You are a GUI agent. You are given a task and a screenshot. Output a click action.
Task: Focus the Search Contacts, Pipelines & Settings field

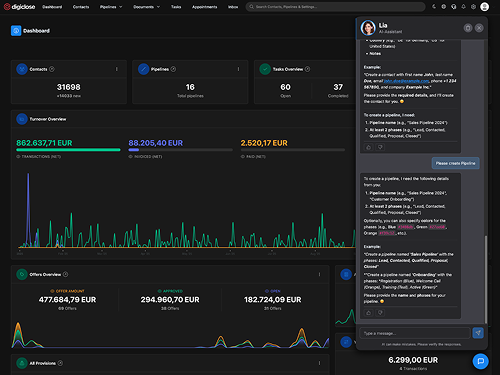[335, 7]
